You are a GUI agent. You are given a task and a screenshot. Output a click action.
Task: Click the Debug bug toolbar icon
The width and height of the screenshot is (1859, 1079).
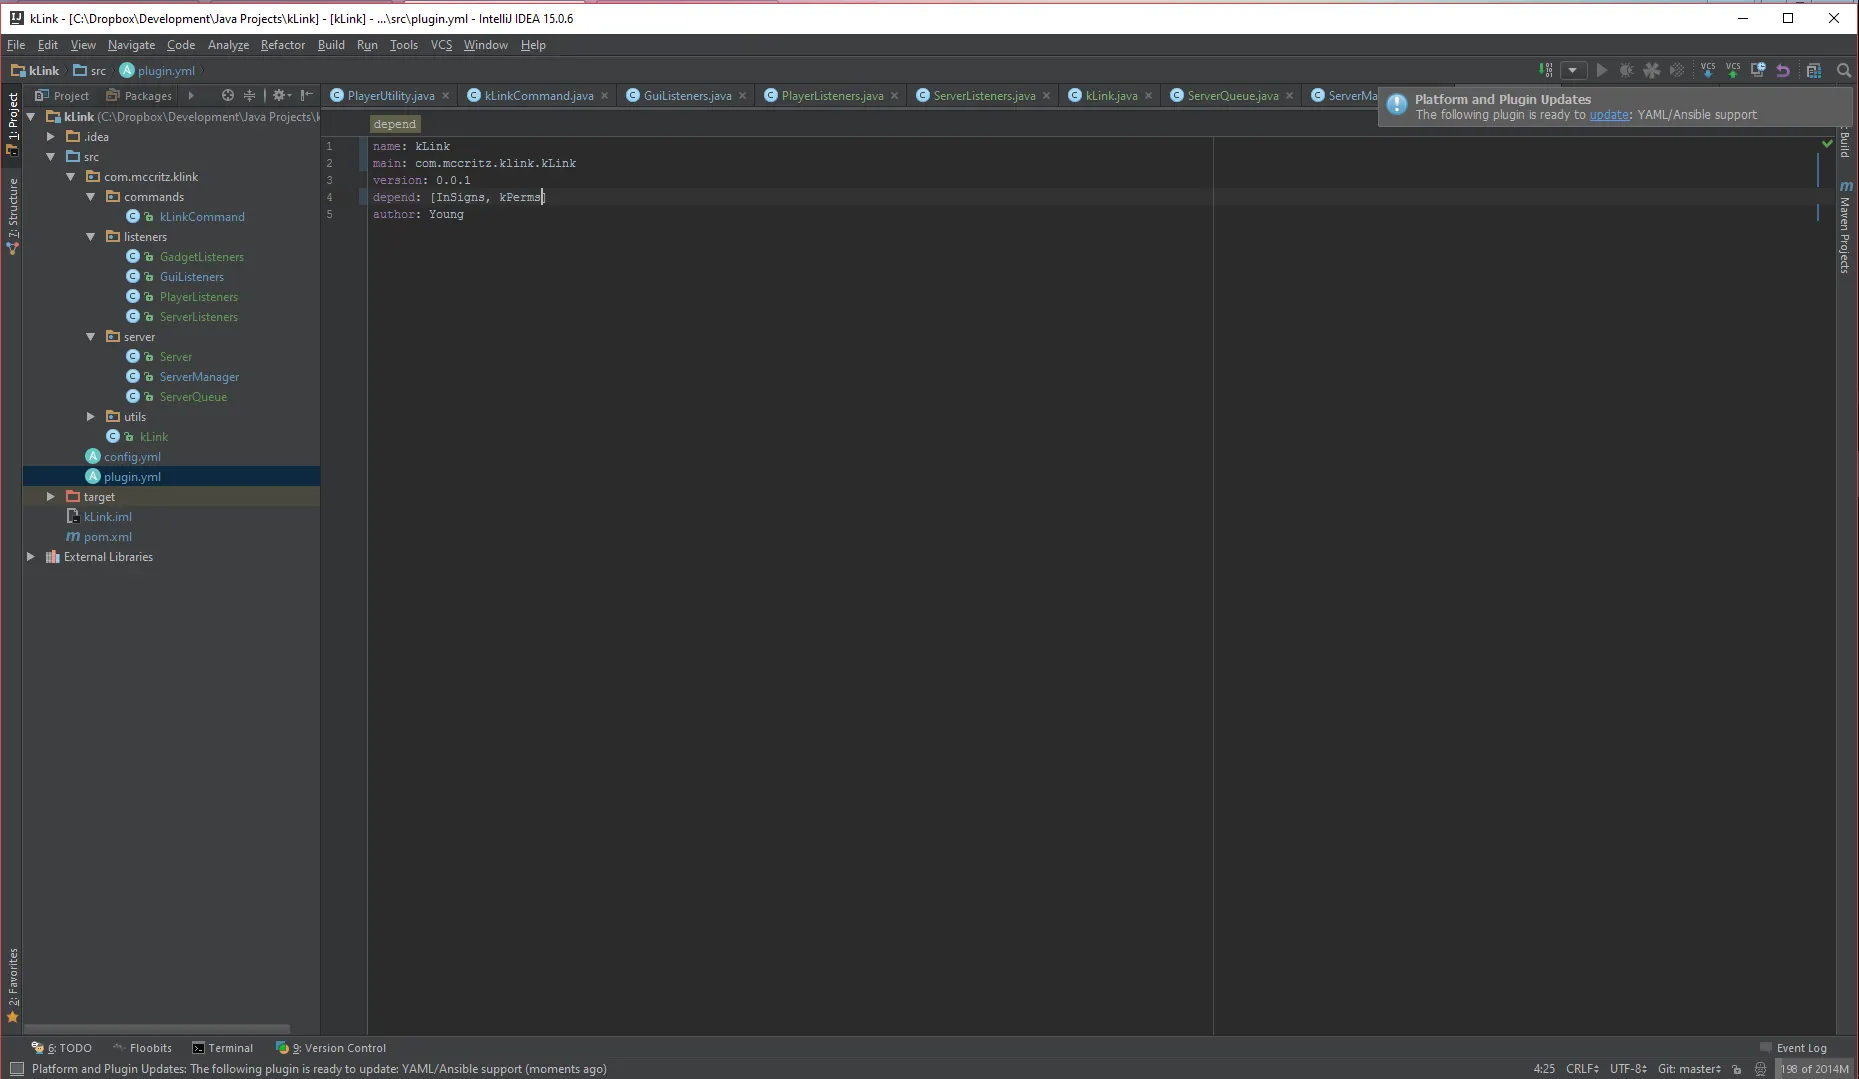pyautogui.click(x=1627, y=70)
